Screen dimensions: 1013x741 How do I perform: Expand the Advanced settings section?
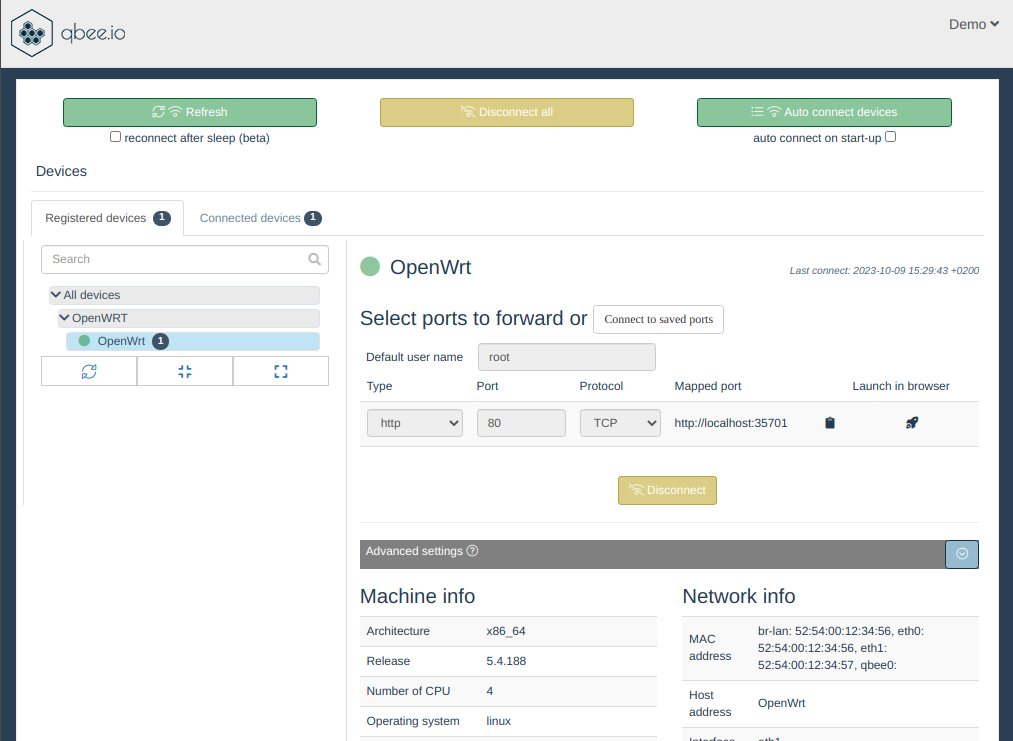tap(961, 553)
